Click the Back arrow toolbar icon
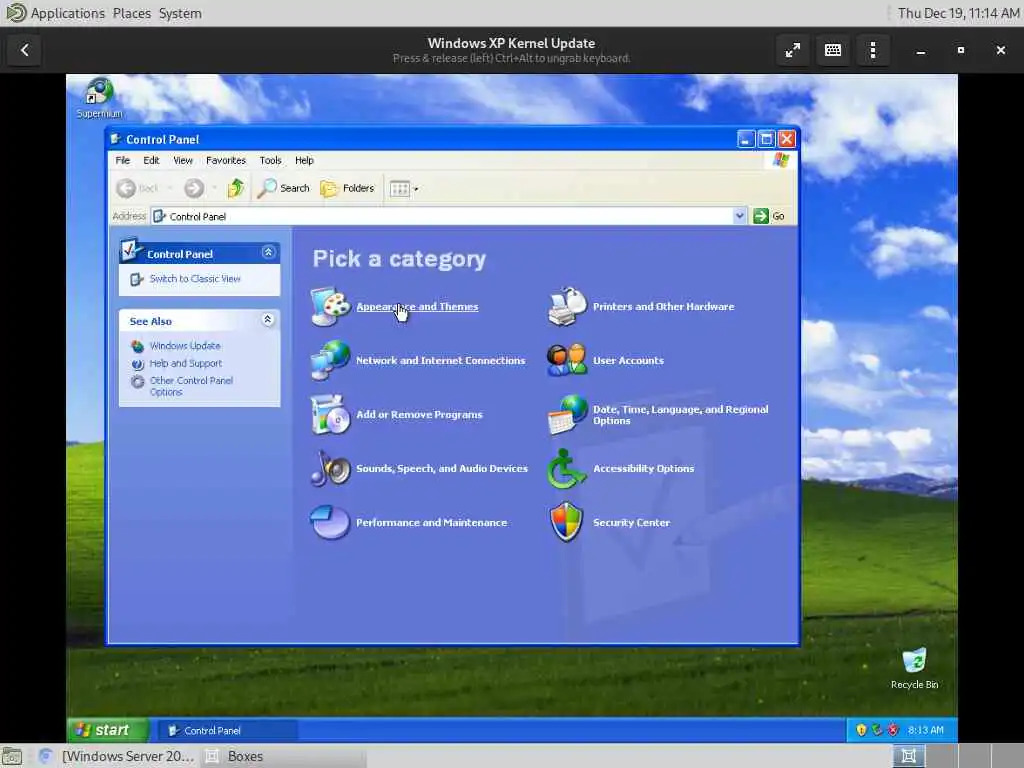 [126, 188]
